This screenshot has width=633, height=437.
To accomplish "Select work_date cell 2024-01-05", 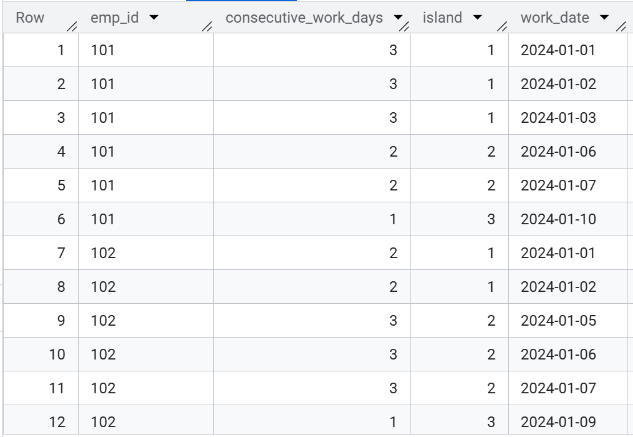I will pyautogui.click(x=558, y=320).
